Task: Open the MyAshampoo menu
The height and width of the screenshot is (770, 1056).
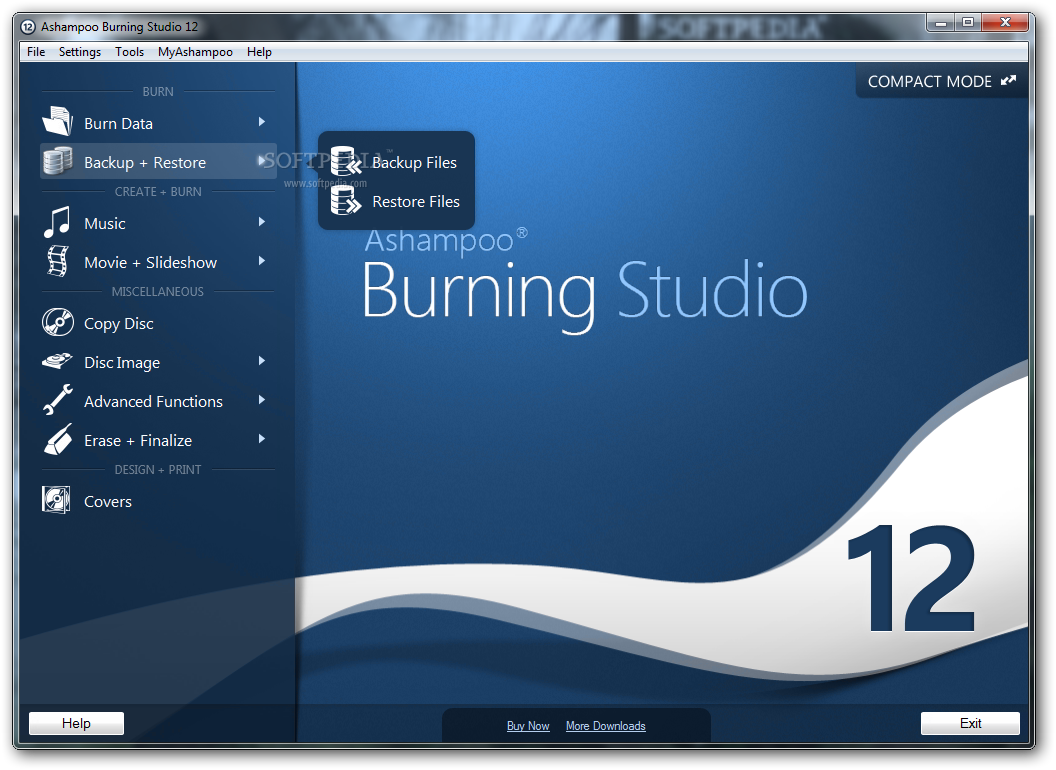Action: point(195,52)
